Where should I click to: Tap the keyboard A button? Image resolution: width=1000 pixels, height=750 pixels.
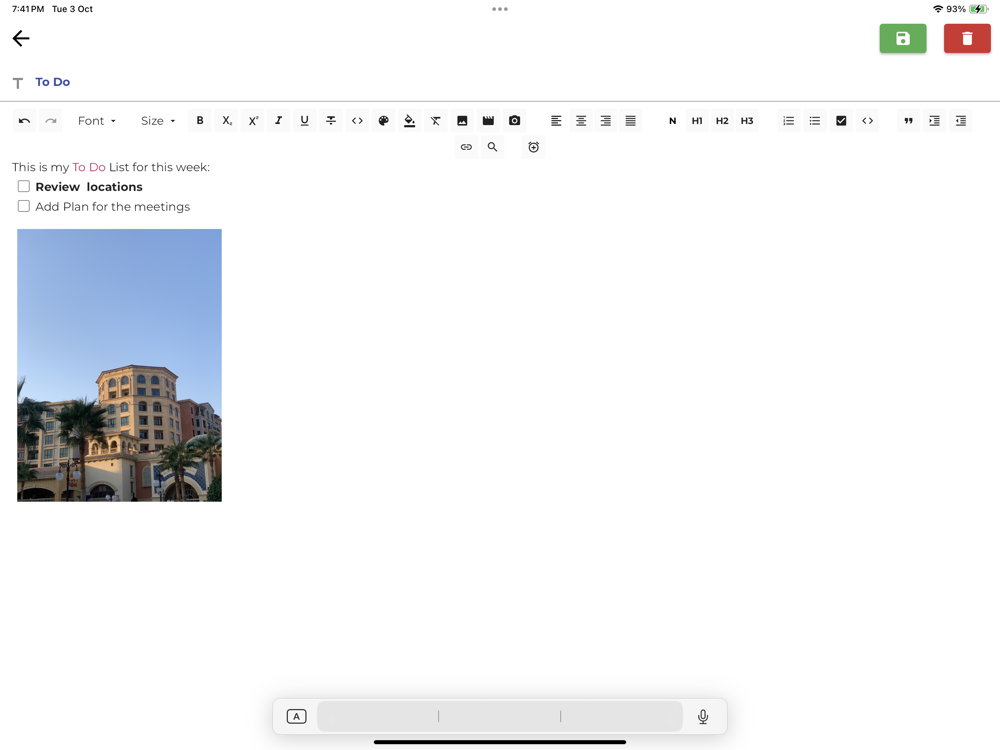tap(297, 716)
